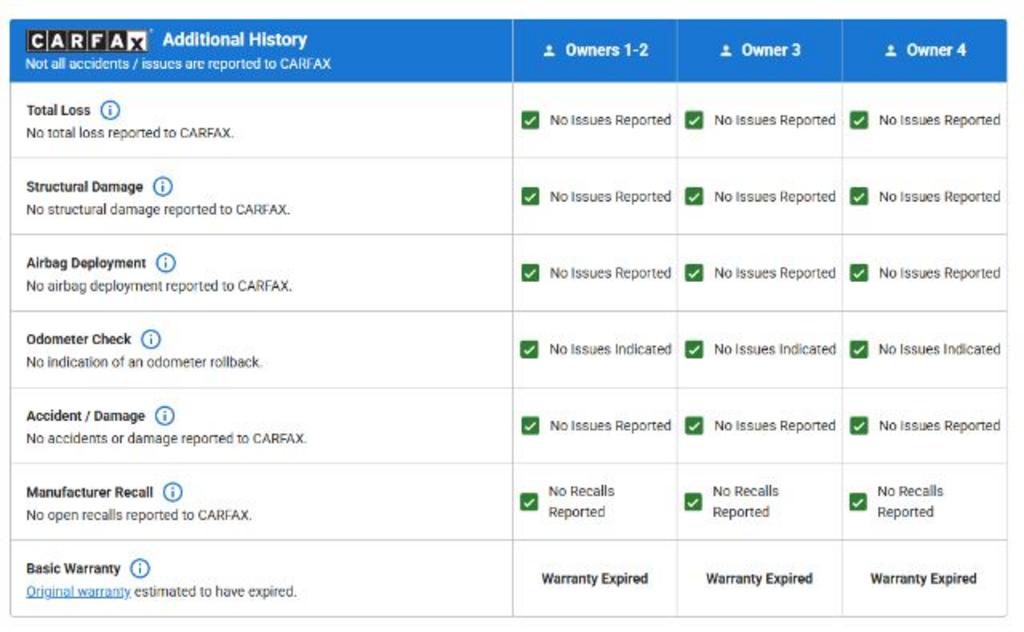Viewport: 1024px width, 632px height.
Task: Click Manufacturer Recall green check for Owners 1-2
Action: (529, 501)
